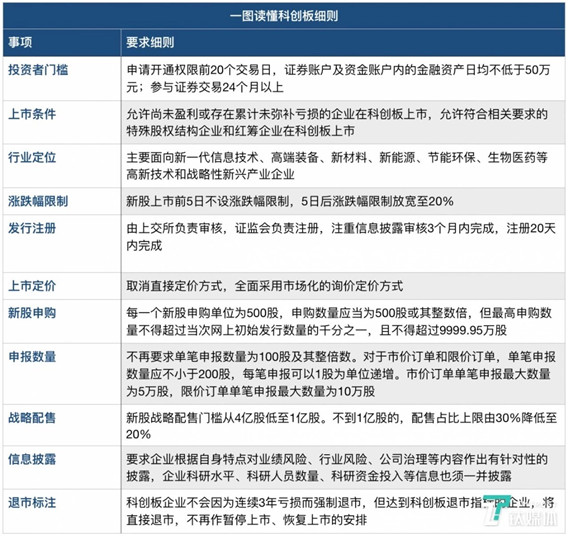This screenshot has width=568, height=536.
Task: Click the 上市定价 row label
Action: coord(32,286)
